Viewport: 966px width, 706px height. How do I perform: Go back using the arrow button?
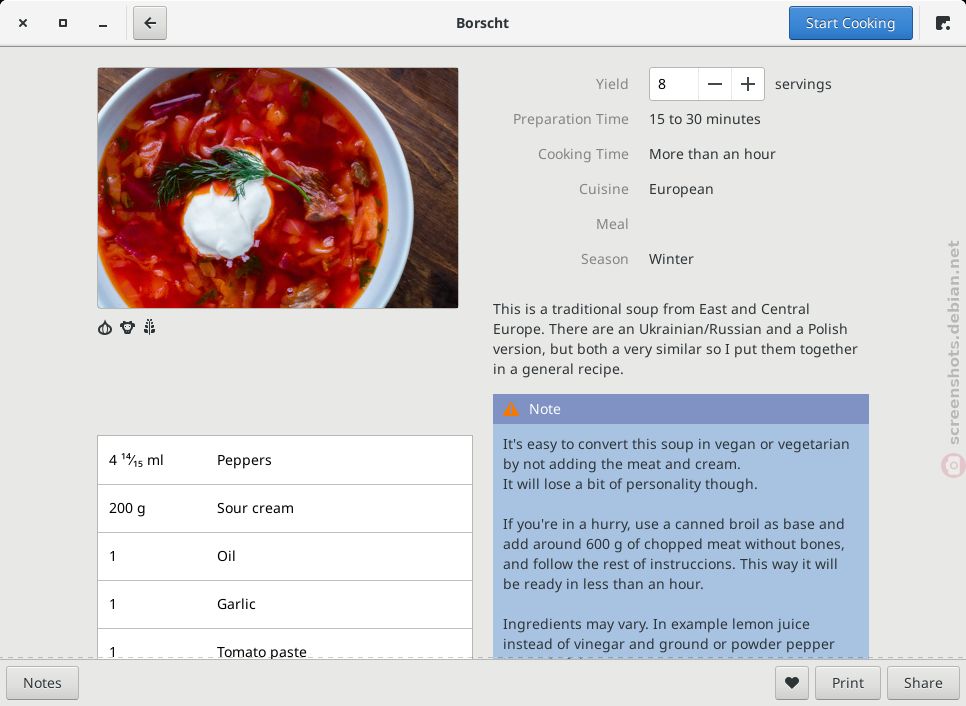coord(150,23)
